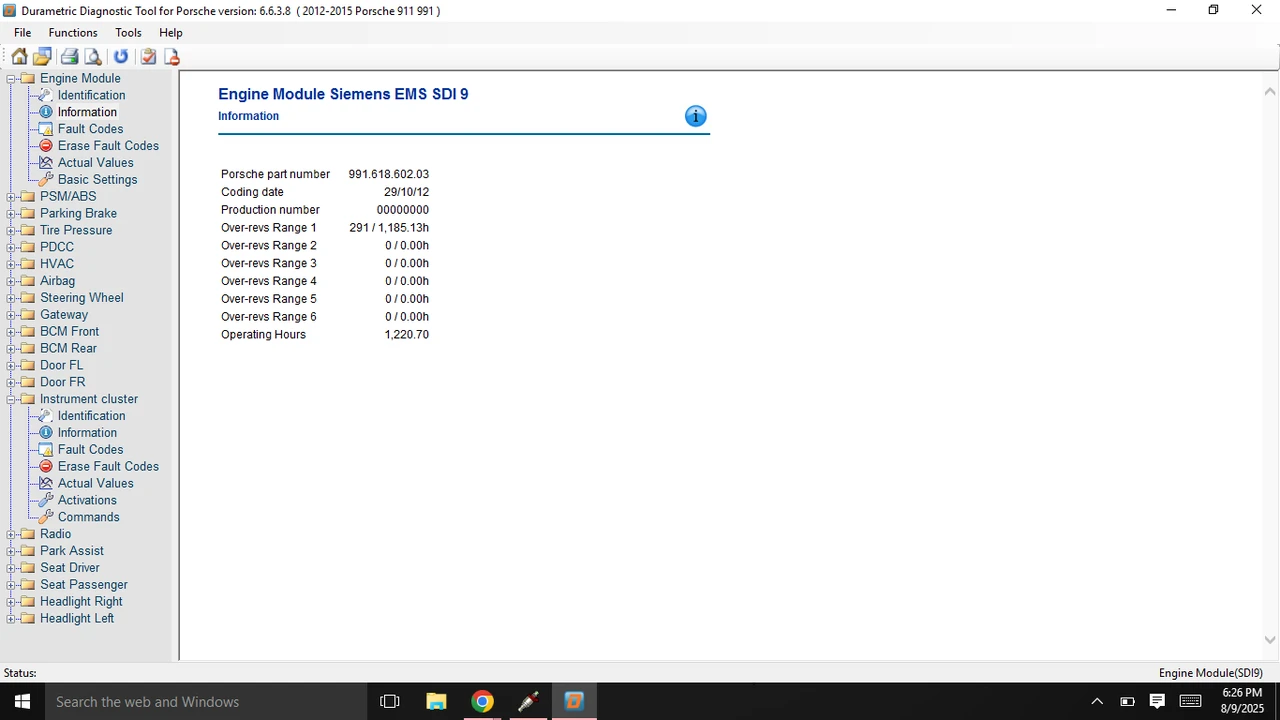Expand the Parking Brake tree node
The width and height of the screenshot is (1280, 720).
pos(11,214)
